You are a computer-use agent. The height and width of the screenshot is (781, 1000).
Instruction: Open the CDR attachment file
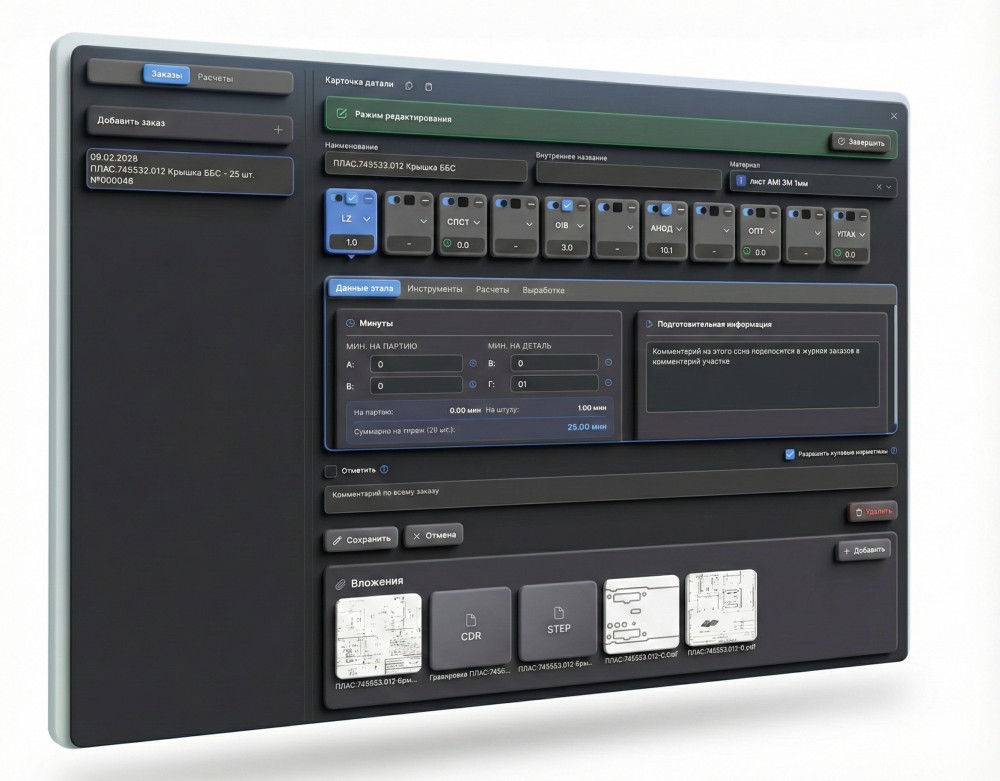point(471,628)
